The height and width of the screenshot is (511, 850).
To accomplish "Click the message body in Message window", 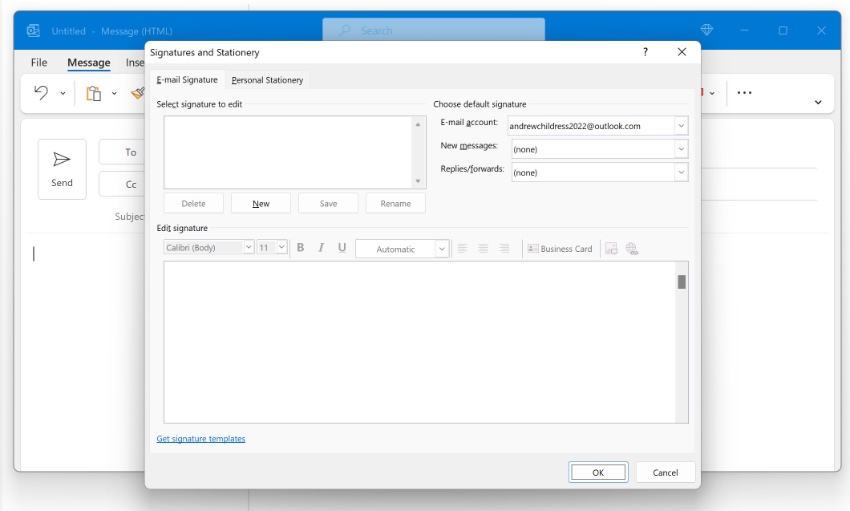I will click(81, 352).
